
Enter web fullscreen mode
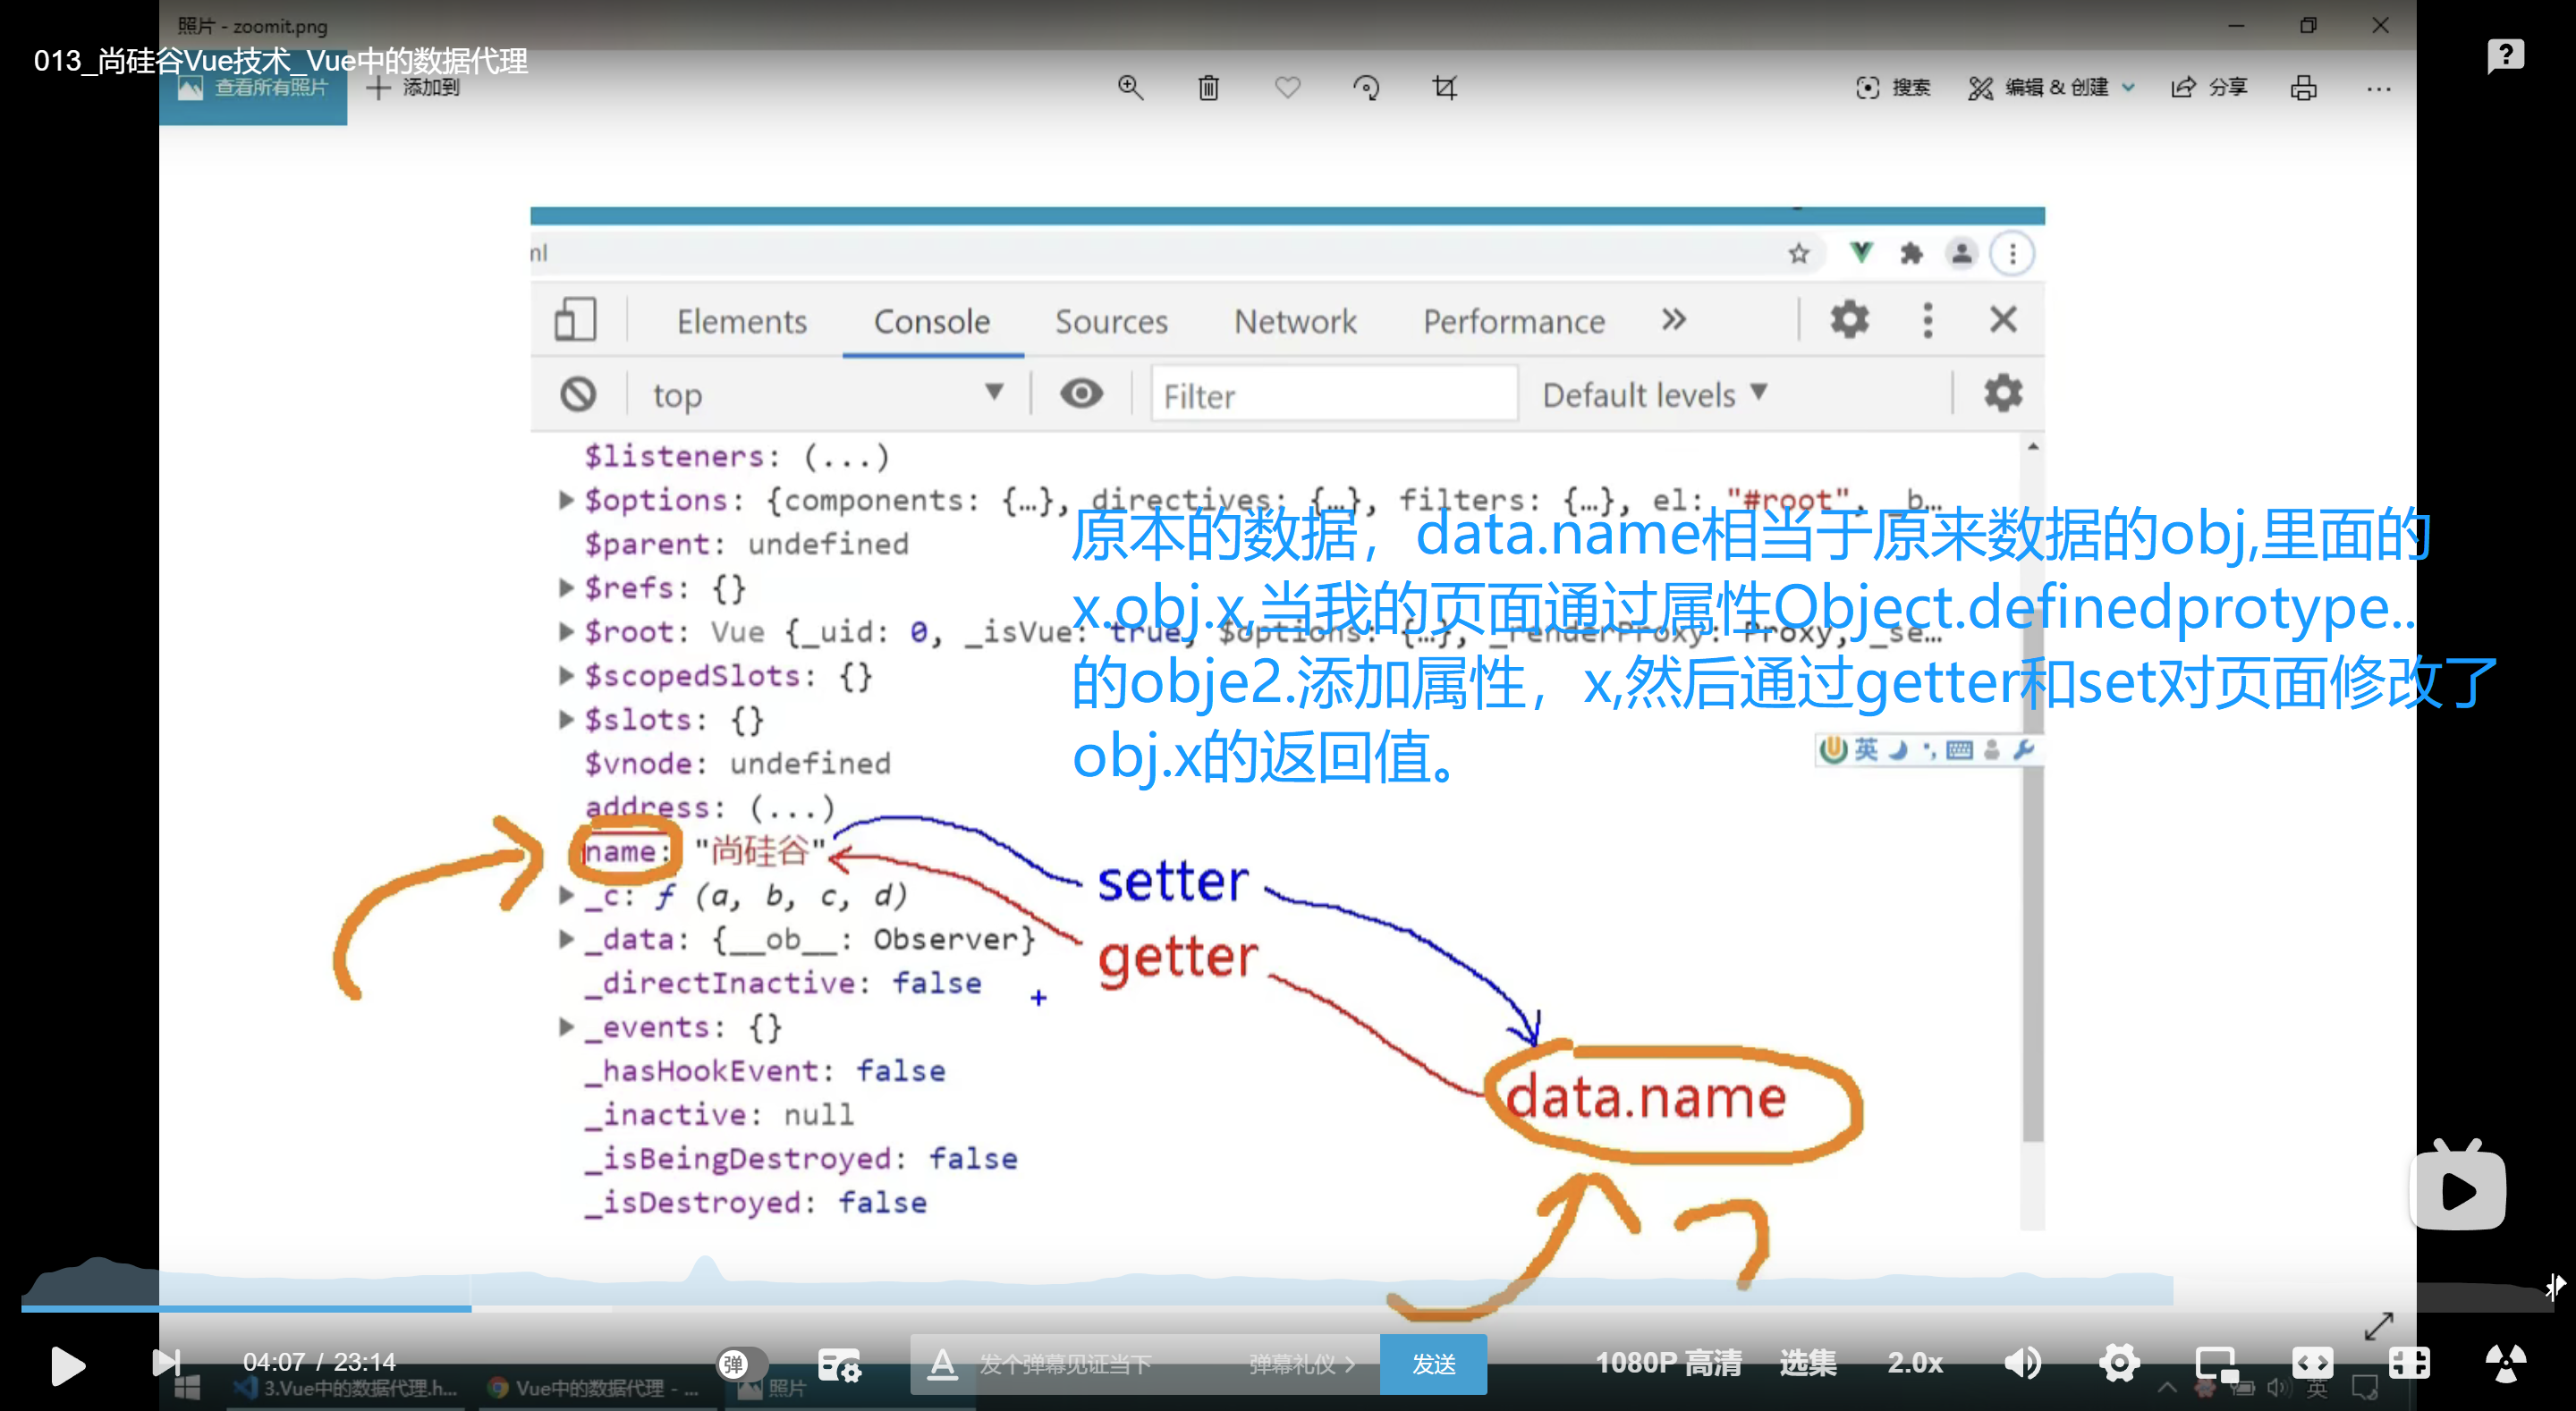pyautogui.click(x=2408, y=1363)
